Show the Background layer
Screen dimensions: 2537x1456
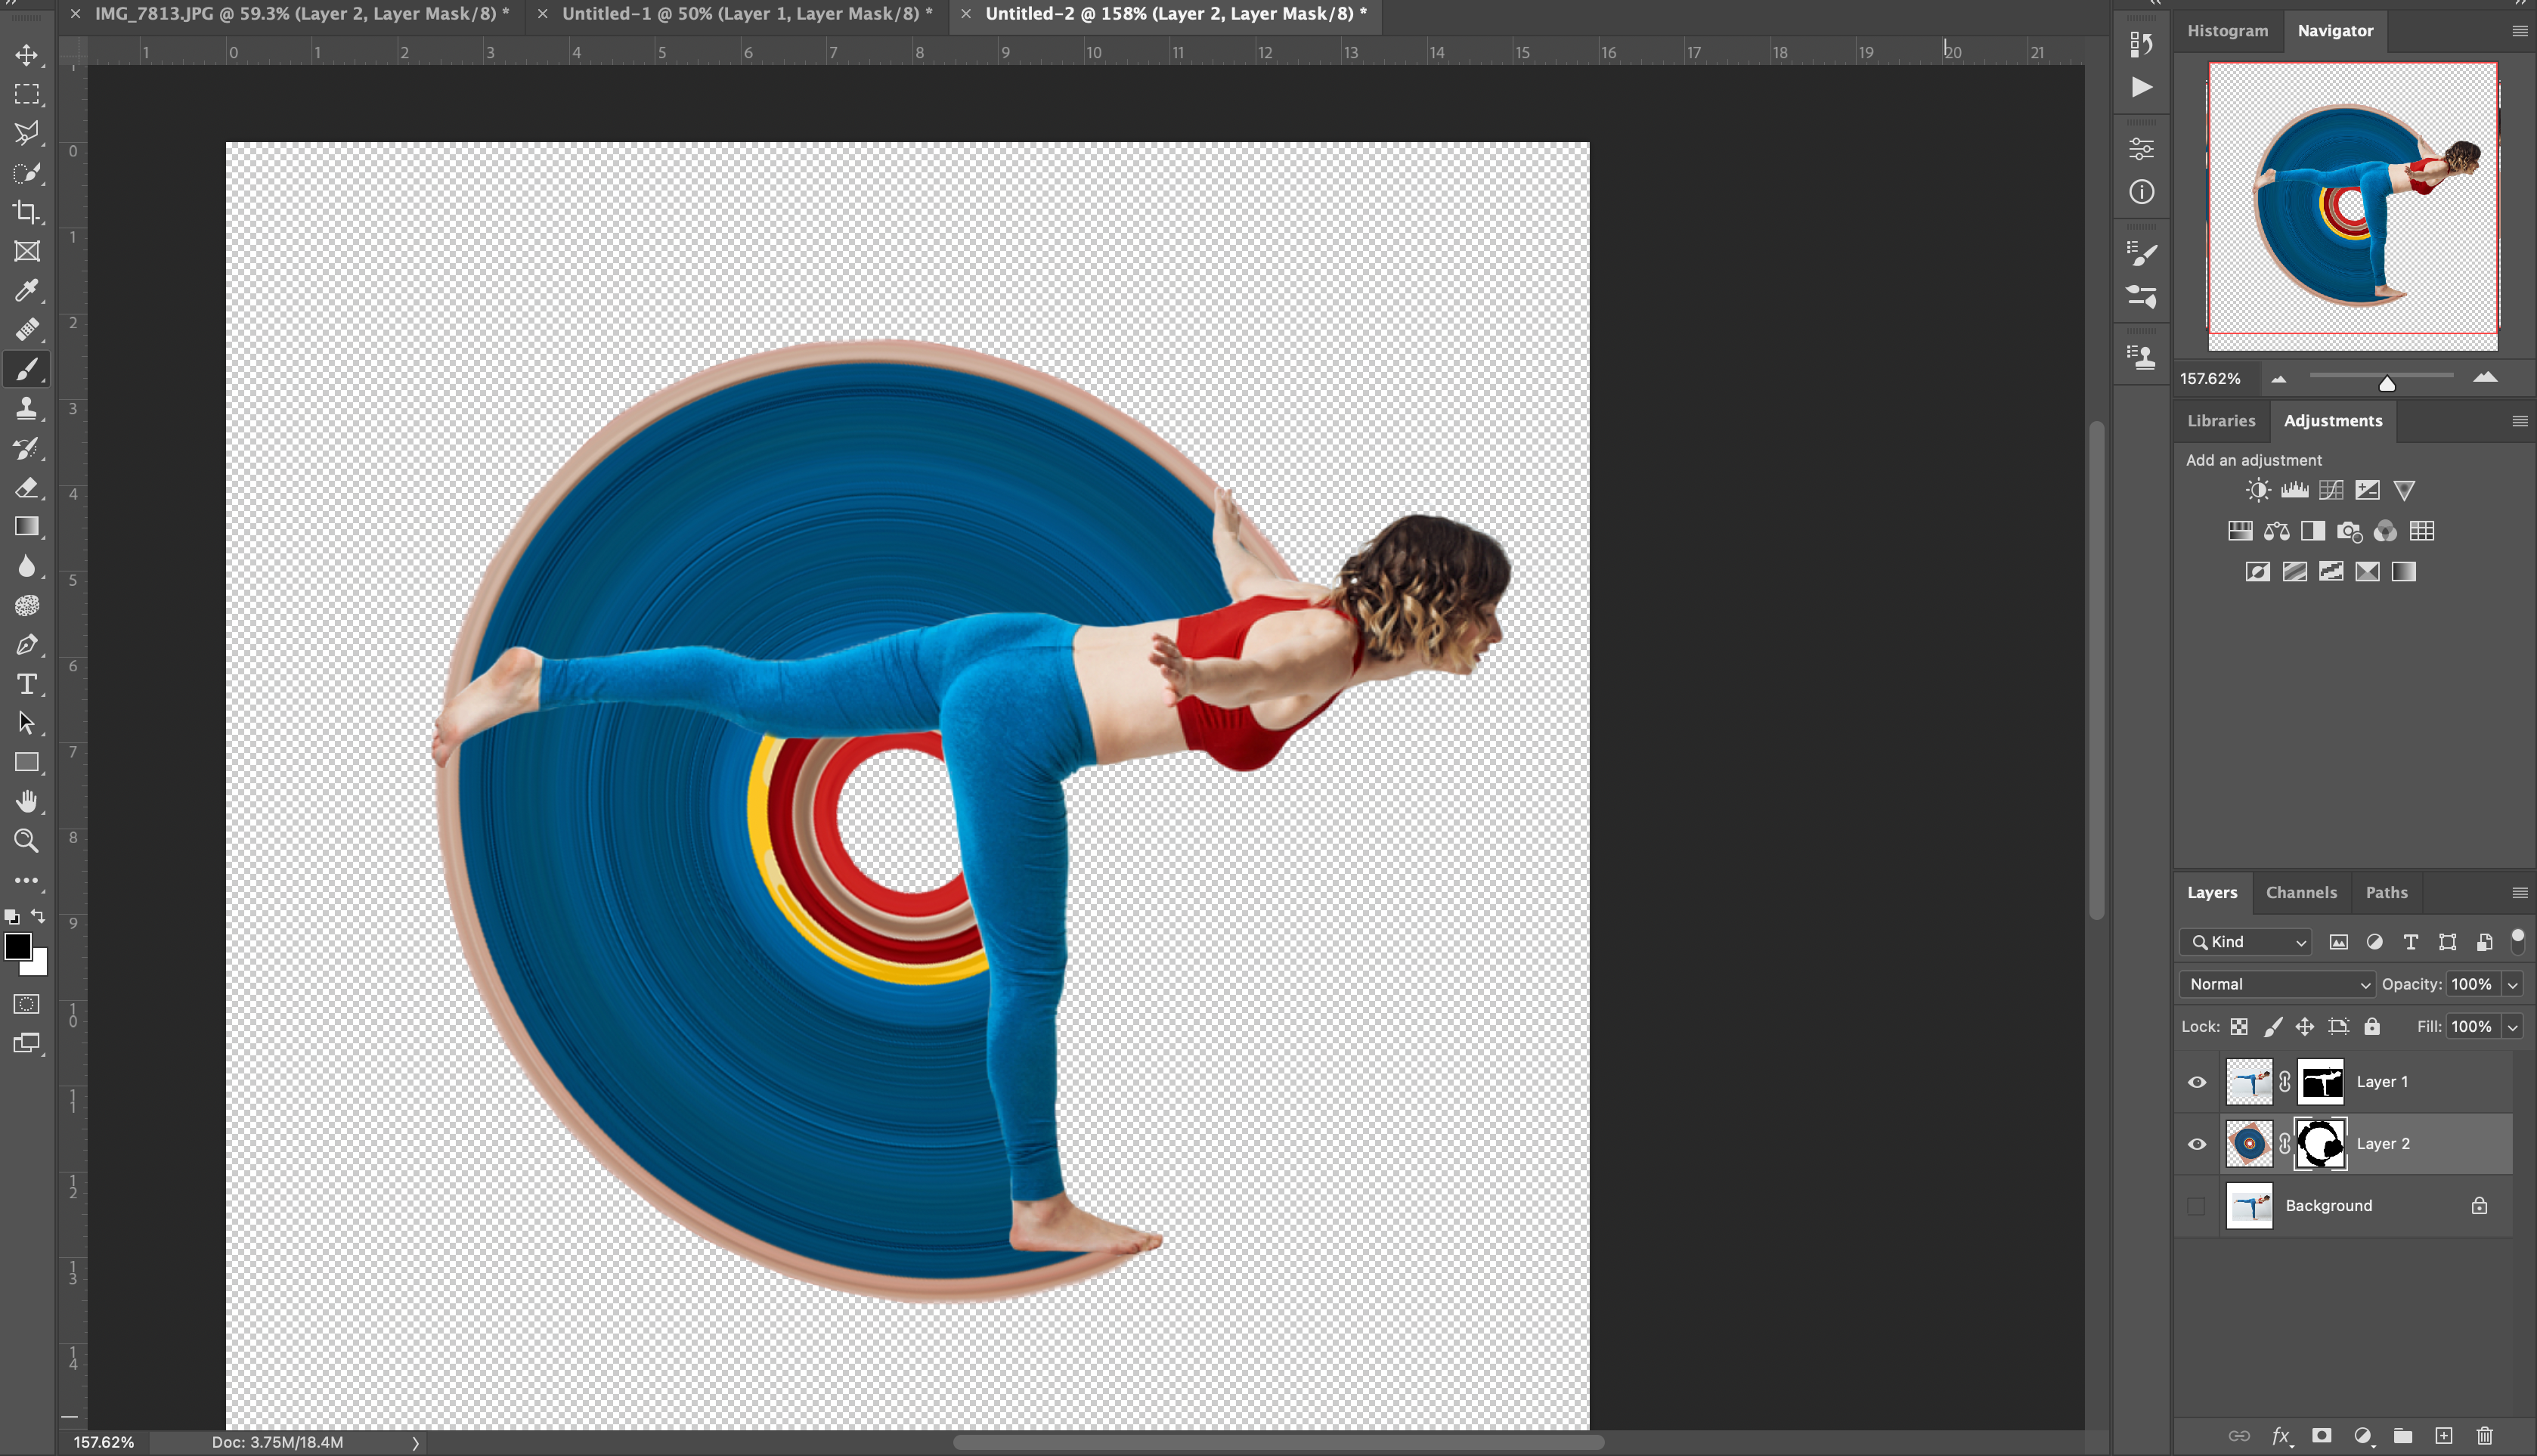2197,1206
